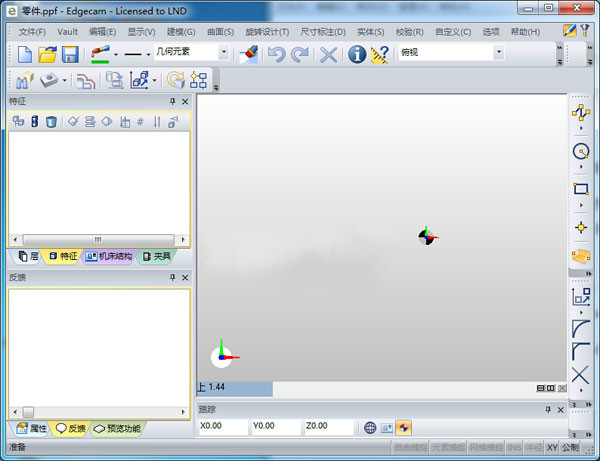Pin the 特征 panel with pushpin
The height and width of the screenshot is (461, 600).
pyautogui.click(x=172, y=102)
